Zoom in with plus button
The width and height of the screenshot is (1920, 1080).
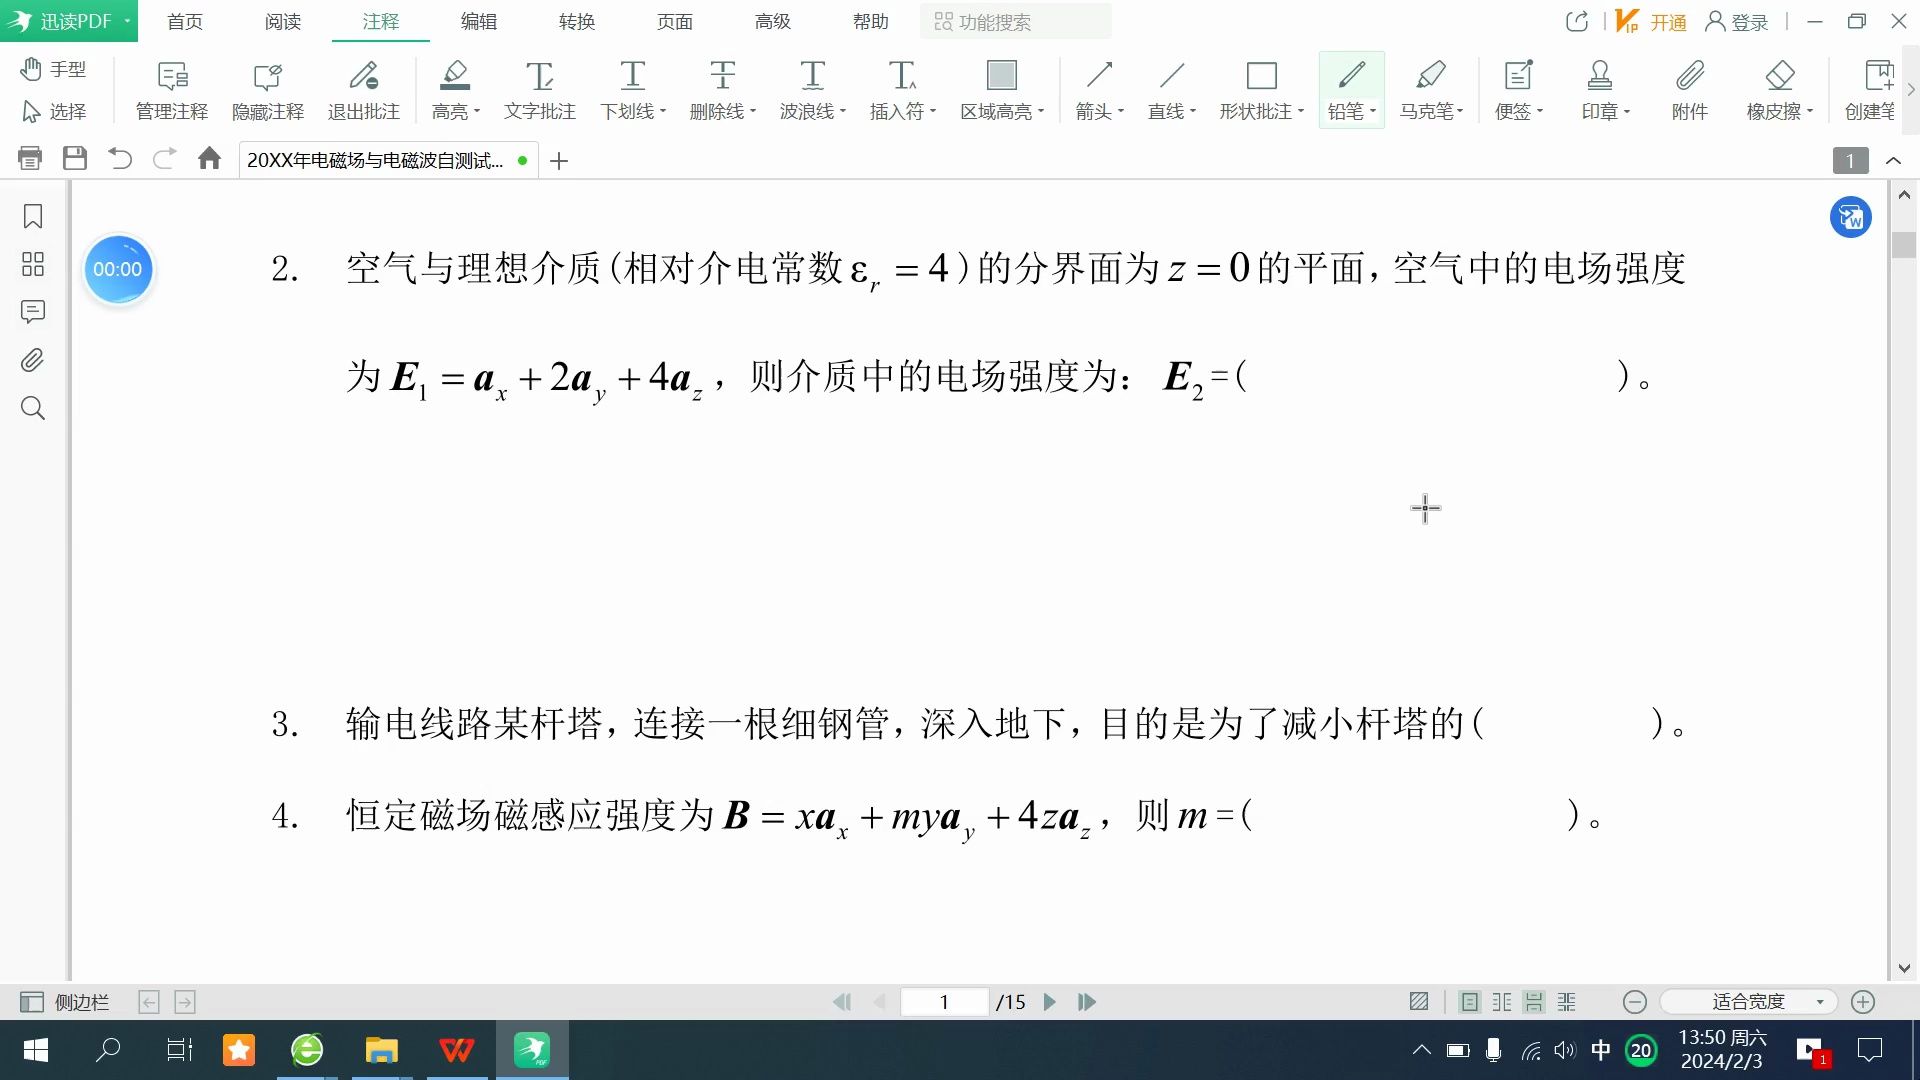[1863, 1002]
